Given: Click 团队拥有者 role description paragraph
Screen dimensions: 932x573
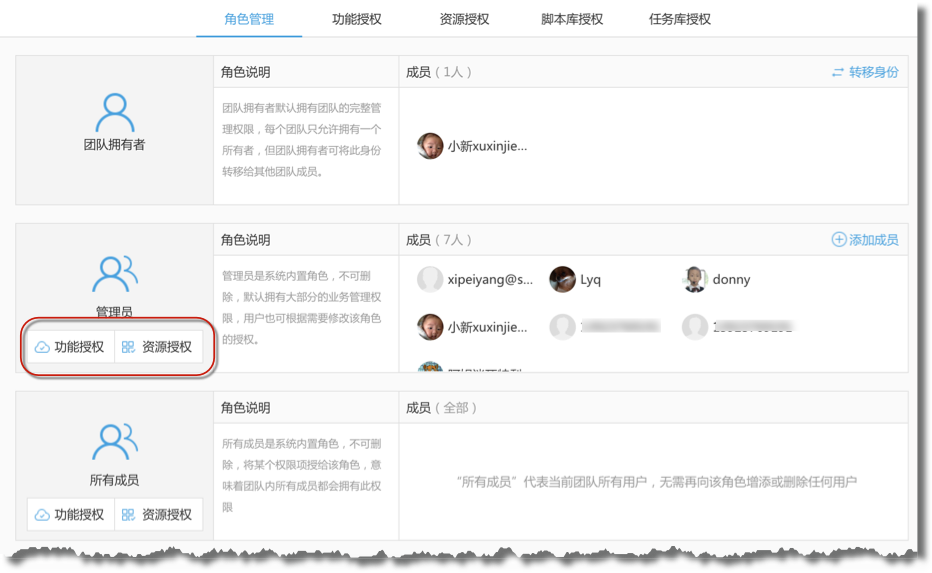Looking at the screenshot, I should pyautogui.click(x=302, y=140).
